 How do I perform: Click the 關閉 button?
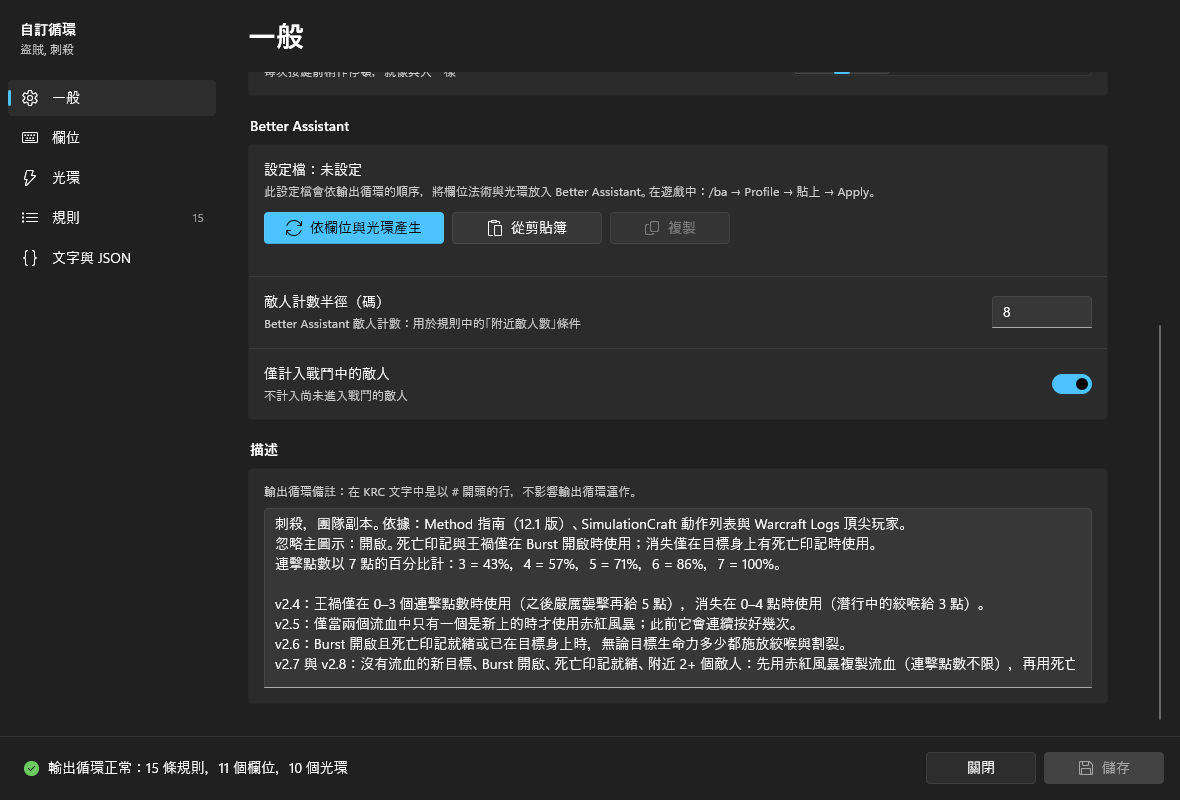[981, 768]
